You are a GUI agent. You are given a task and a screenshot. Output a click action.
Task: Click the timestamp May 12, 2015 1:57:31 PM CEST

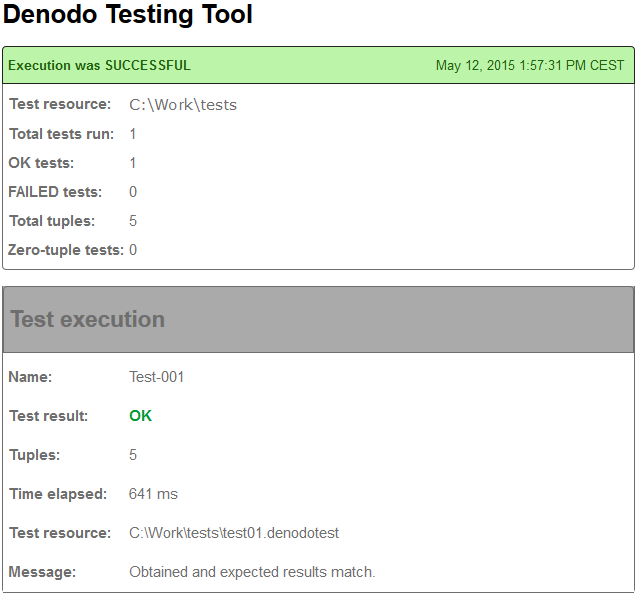tap(530, 65)
